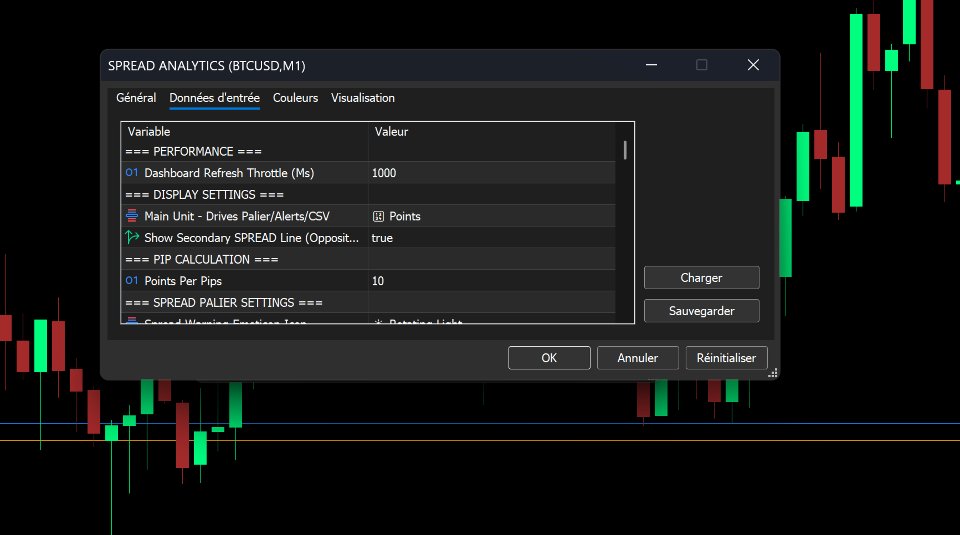Image resolution: width=960 pixels, height=535 pixels.
Task: Select the Données d'entrée tab
Action: click(x=214, y=98)
